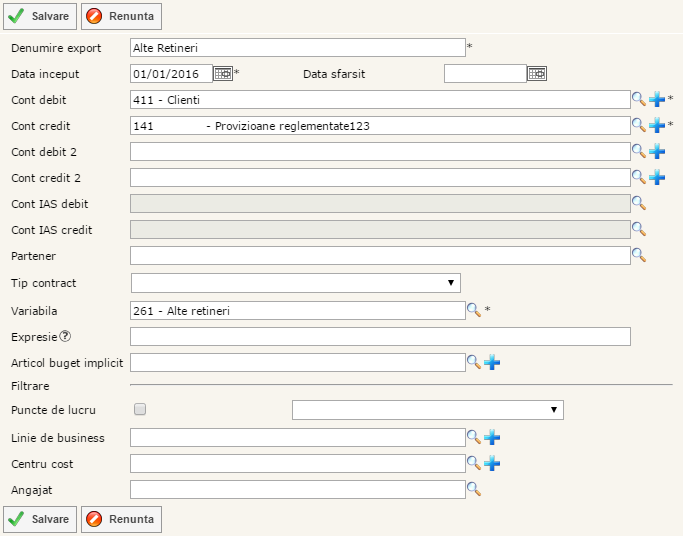Viewport: 683px width, 536px height.
Task: Click the Linie de business input
Action: (x=298, y=437)
